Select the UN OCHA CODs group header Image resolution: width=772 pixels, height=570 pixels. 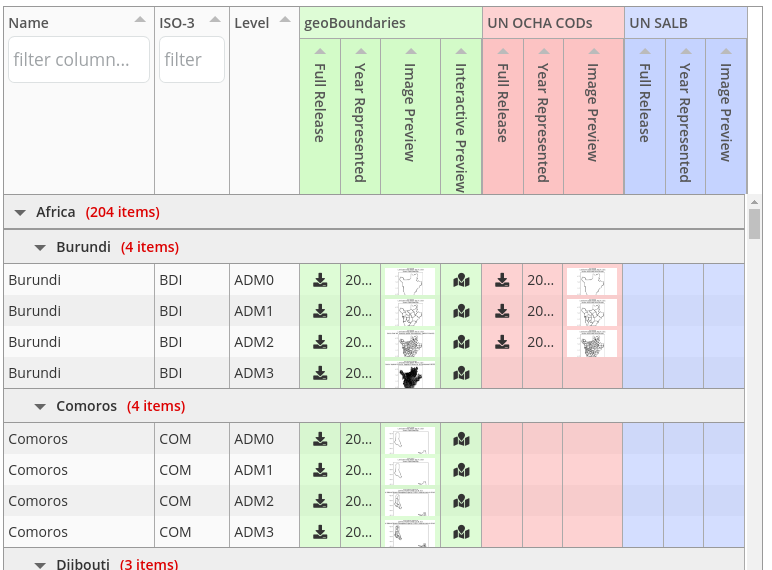(553, 23)
